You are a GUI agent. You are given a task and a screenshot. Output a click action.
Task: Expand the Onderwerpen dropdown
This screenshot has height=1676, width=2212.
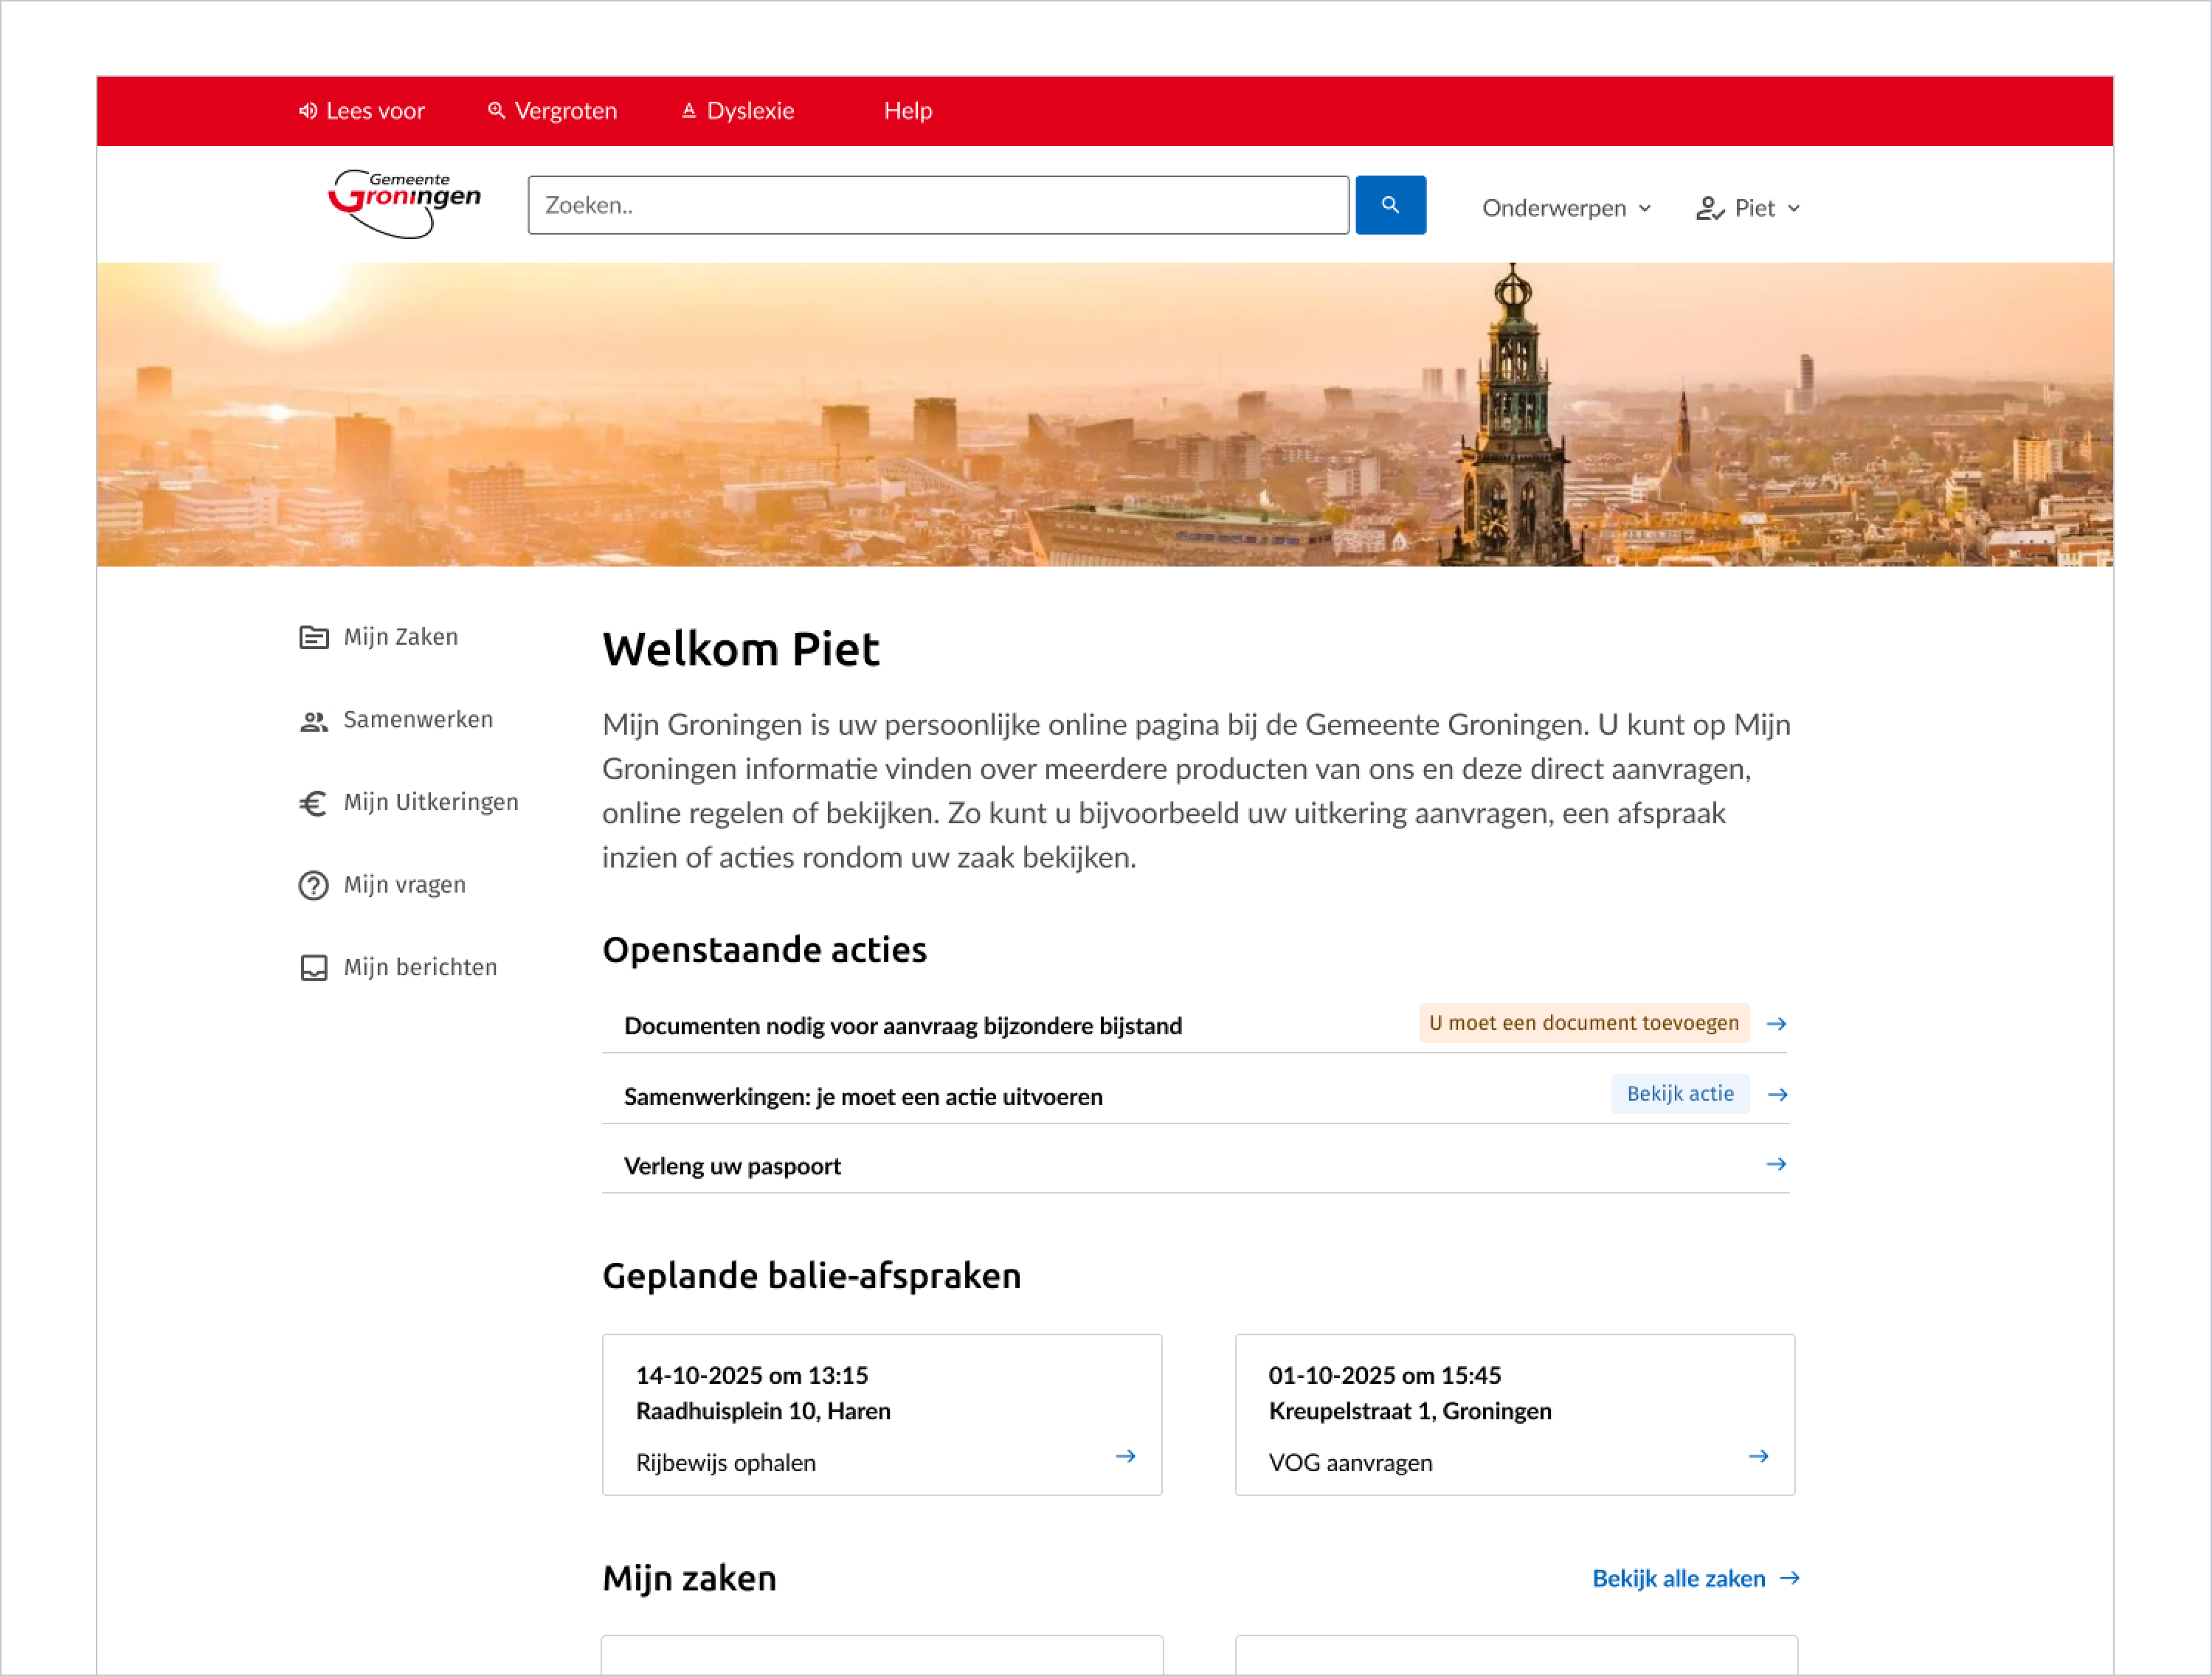coord(1564,208)
